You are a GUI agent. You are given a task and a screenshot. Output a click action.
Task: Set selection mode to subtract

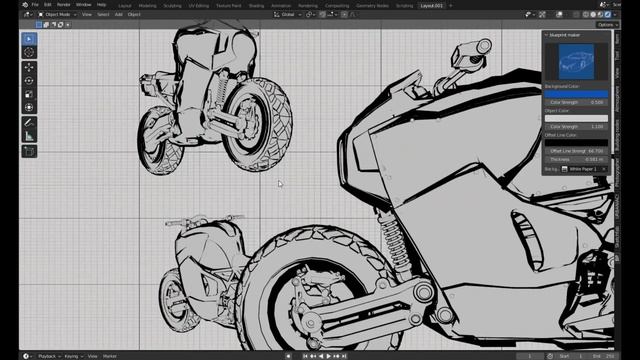(x=53, y=24)
